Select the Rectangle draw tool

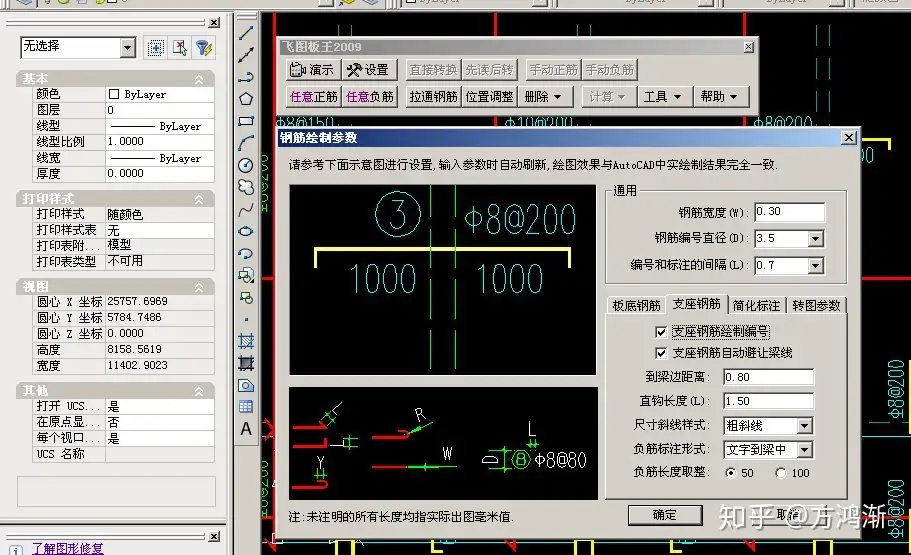click(246, 121)
